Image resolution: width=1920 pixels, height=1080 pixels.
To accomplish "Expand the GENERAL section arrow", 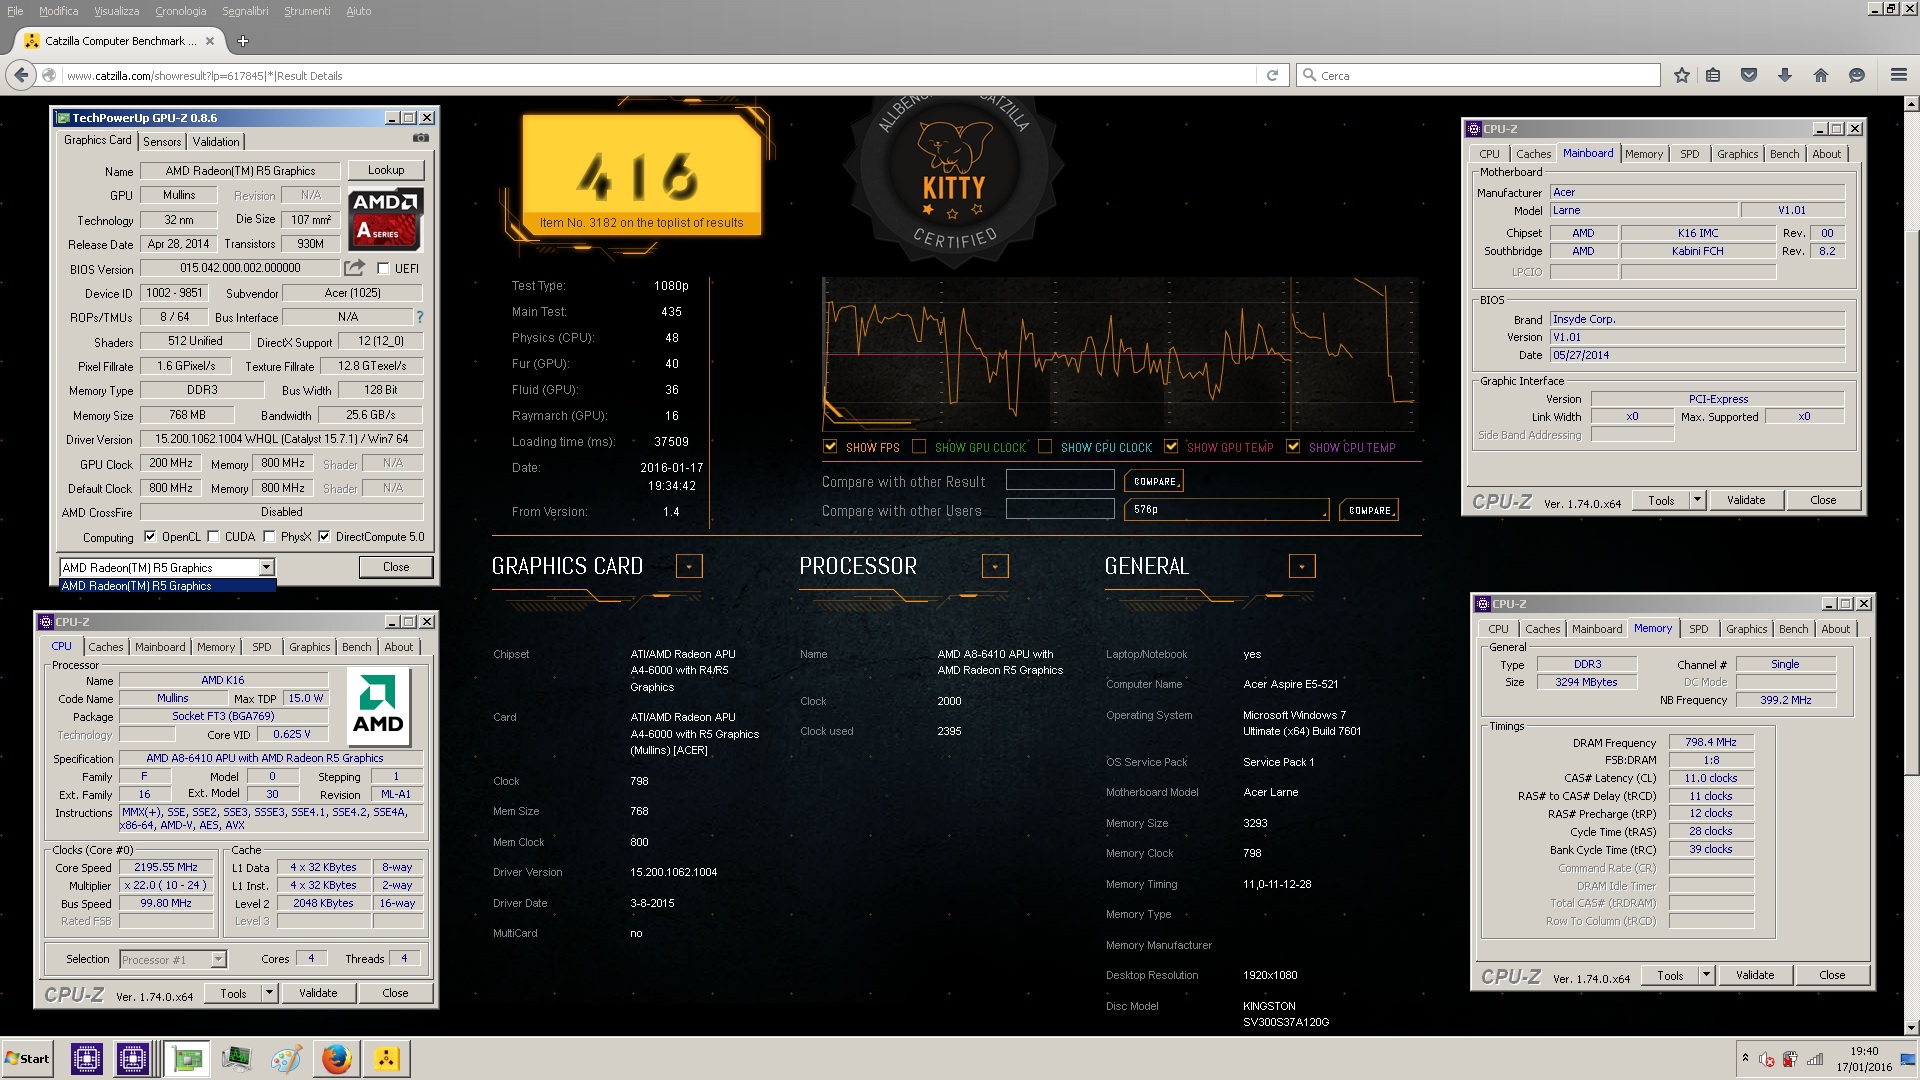I will tap(1302, 566).
